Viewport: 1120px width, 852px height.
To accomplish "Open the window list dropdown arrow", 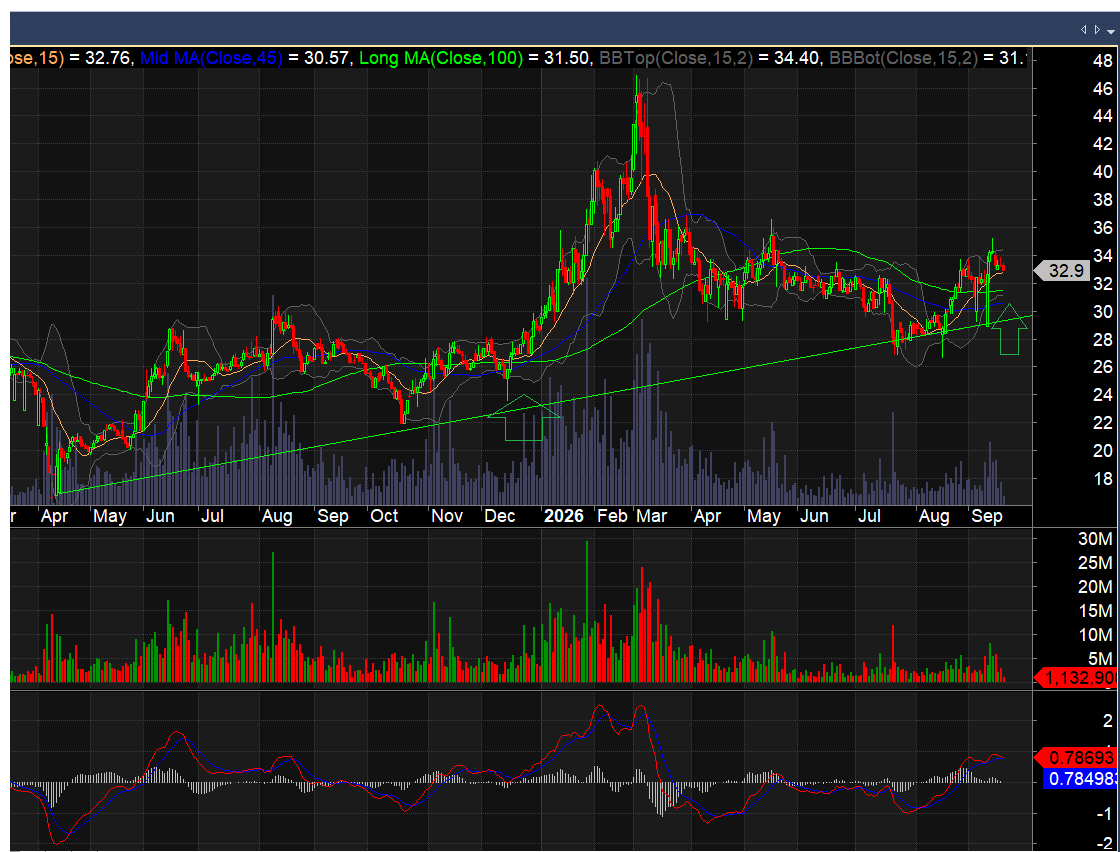I will pyautogui.click(x=1110, y=31).
